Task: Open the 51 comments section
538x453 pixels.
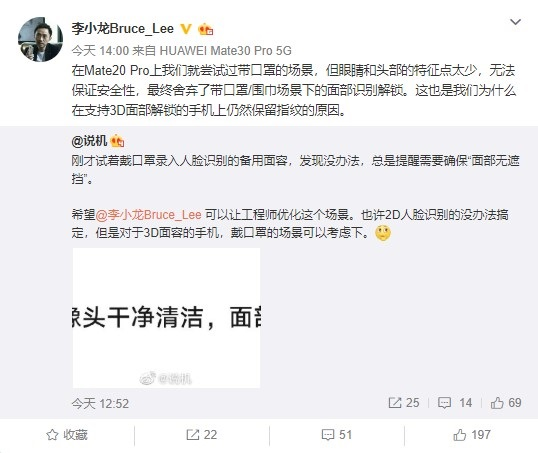Action: pos(337,435)
